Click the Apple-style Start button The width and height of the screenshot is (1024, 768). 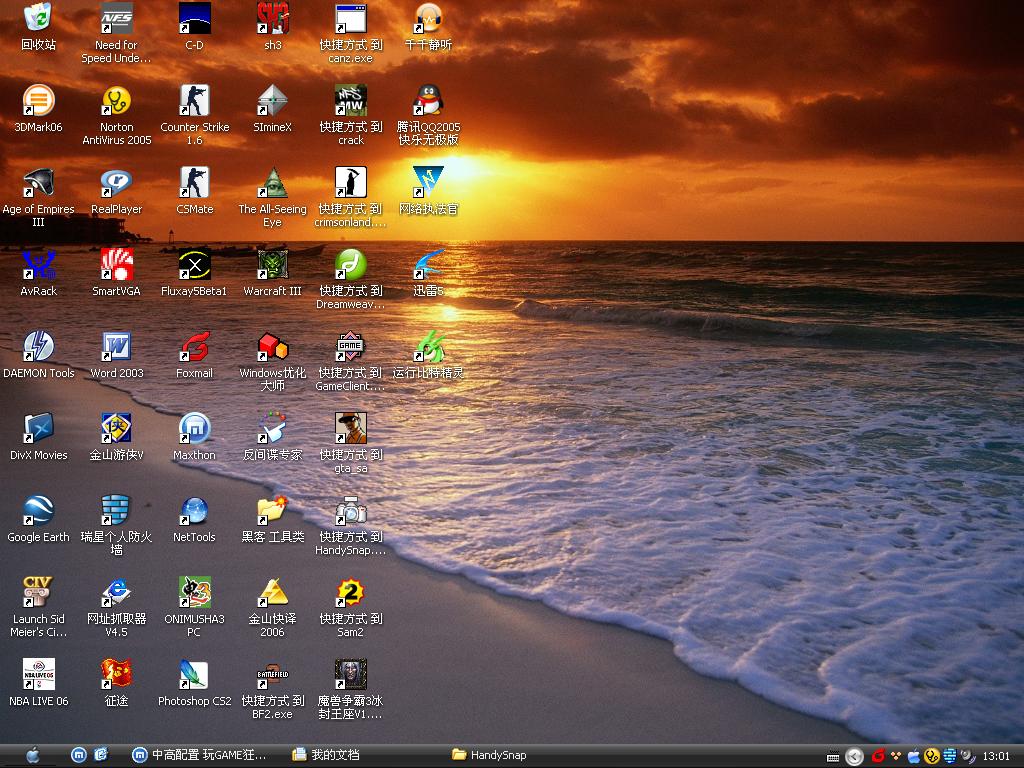[x=32, y=755]
